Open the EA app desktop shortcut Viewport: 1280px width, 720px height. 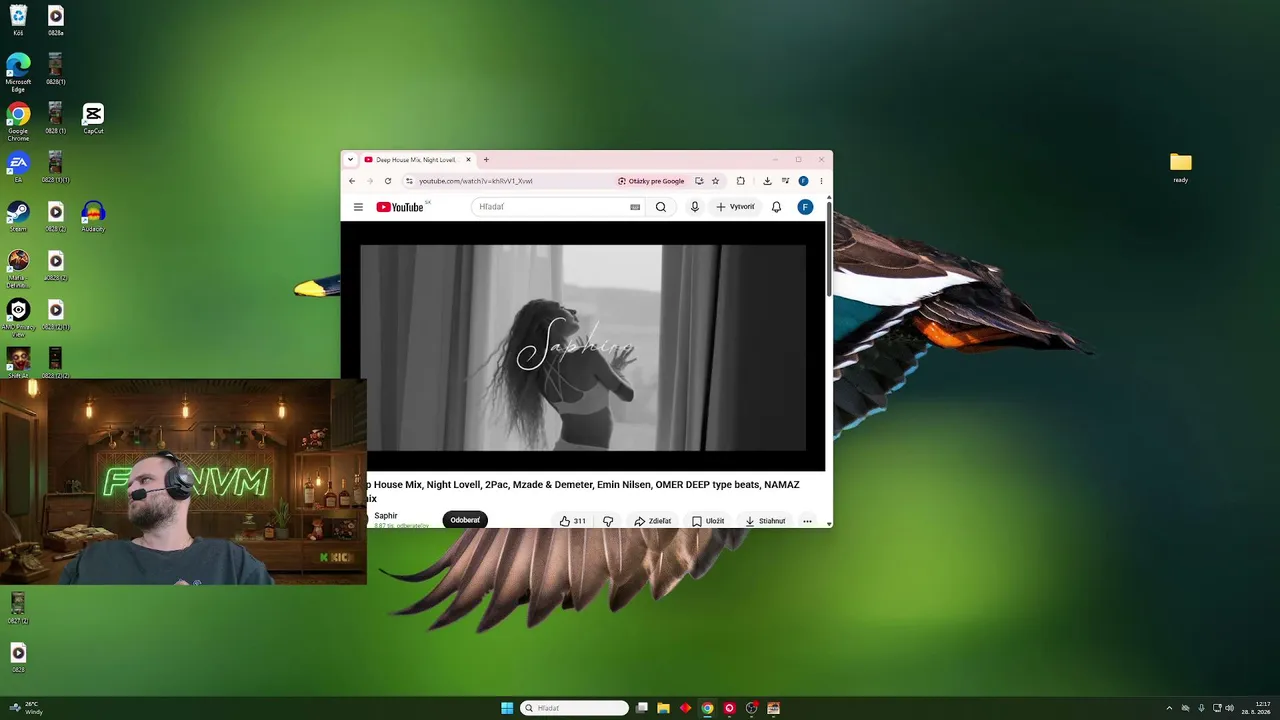point(18,166)
